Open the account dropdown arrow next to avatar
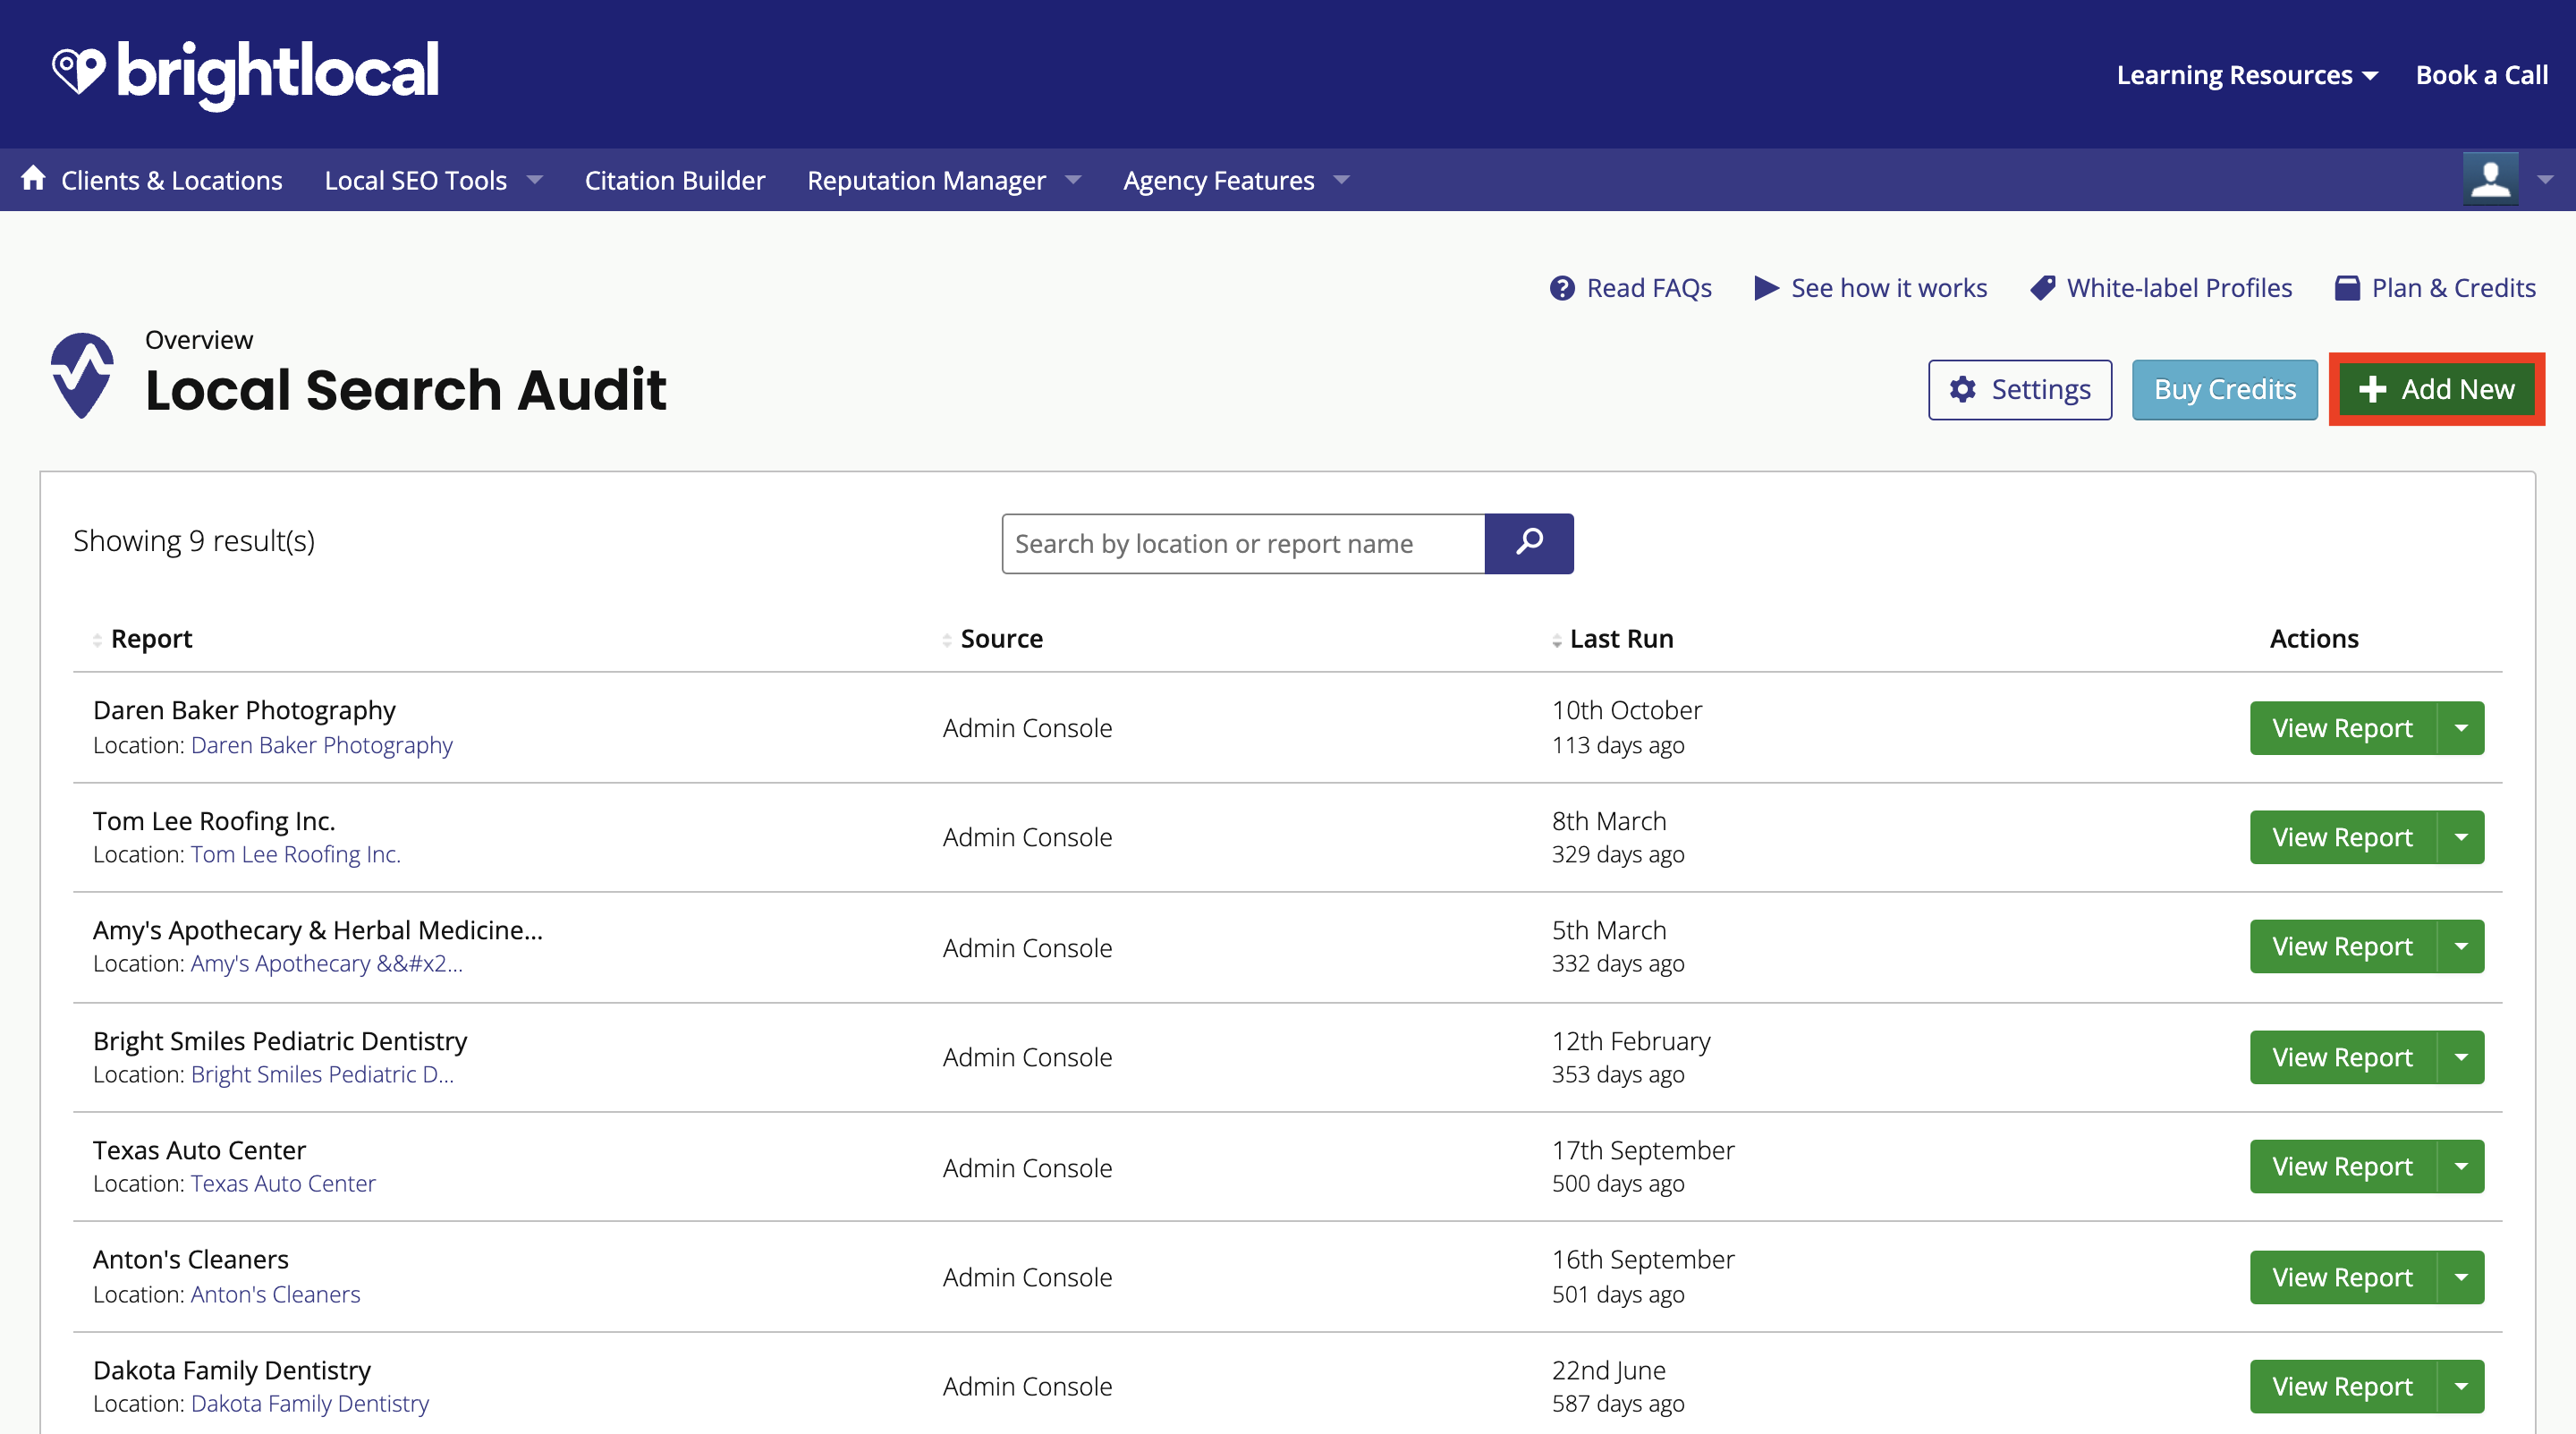 (x=2545, y=180)
